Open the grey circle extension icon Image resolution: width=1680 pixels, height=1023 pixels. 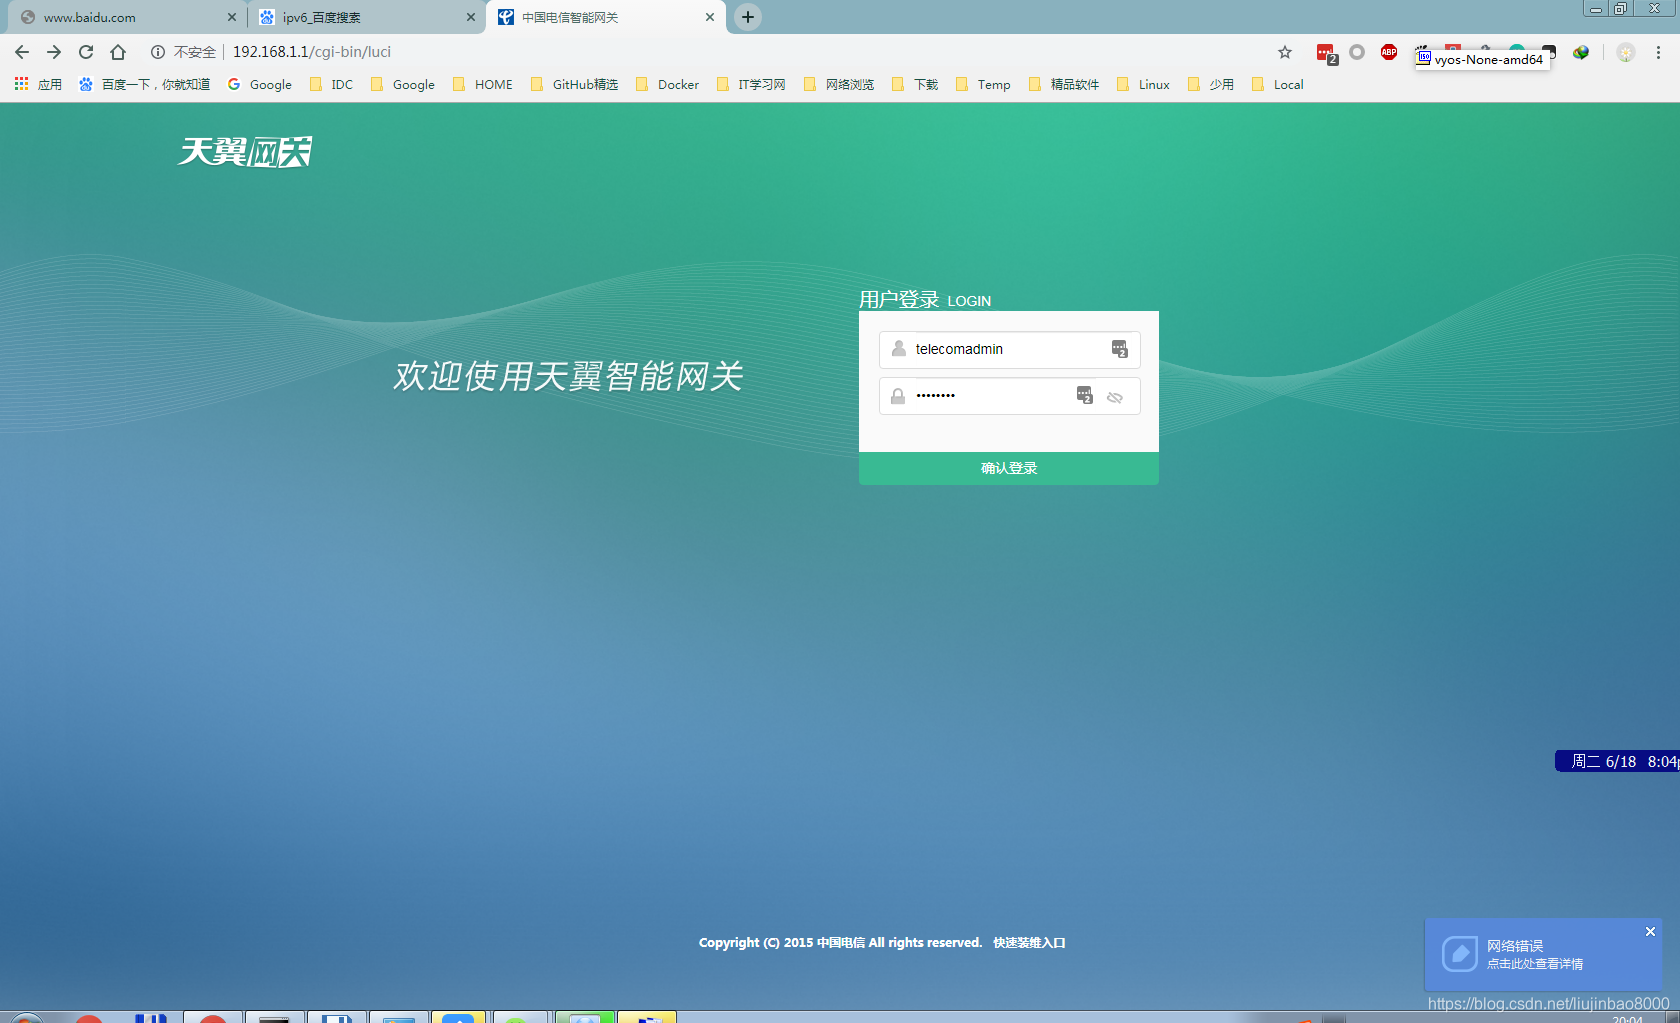pyautogui.click(x=1357, y=52)
